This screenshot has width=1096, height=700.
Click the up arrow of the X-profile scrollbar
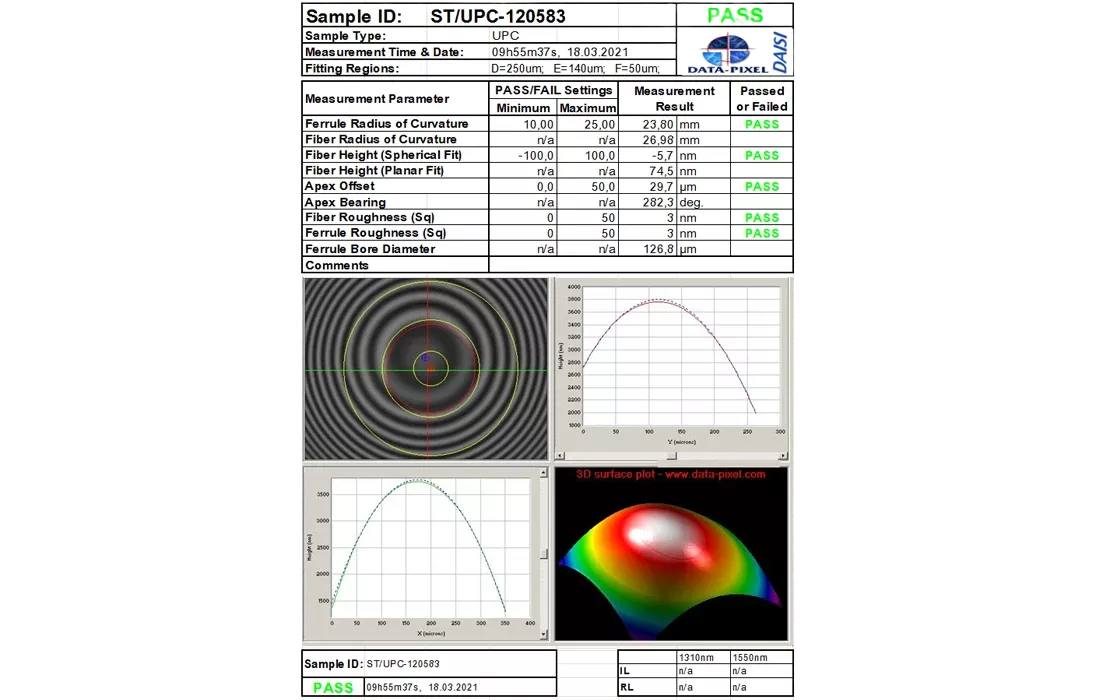[x=544, y=474]
